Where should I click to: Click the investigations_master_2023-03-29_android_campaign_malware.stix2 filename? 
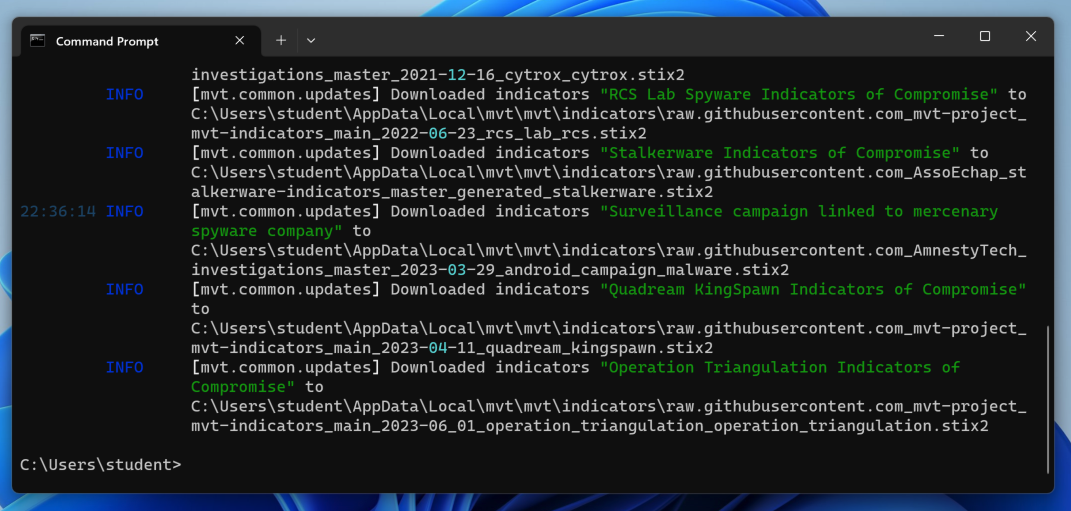coord(490,270)
